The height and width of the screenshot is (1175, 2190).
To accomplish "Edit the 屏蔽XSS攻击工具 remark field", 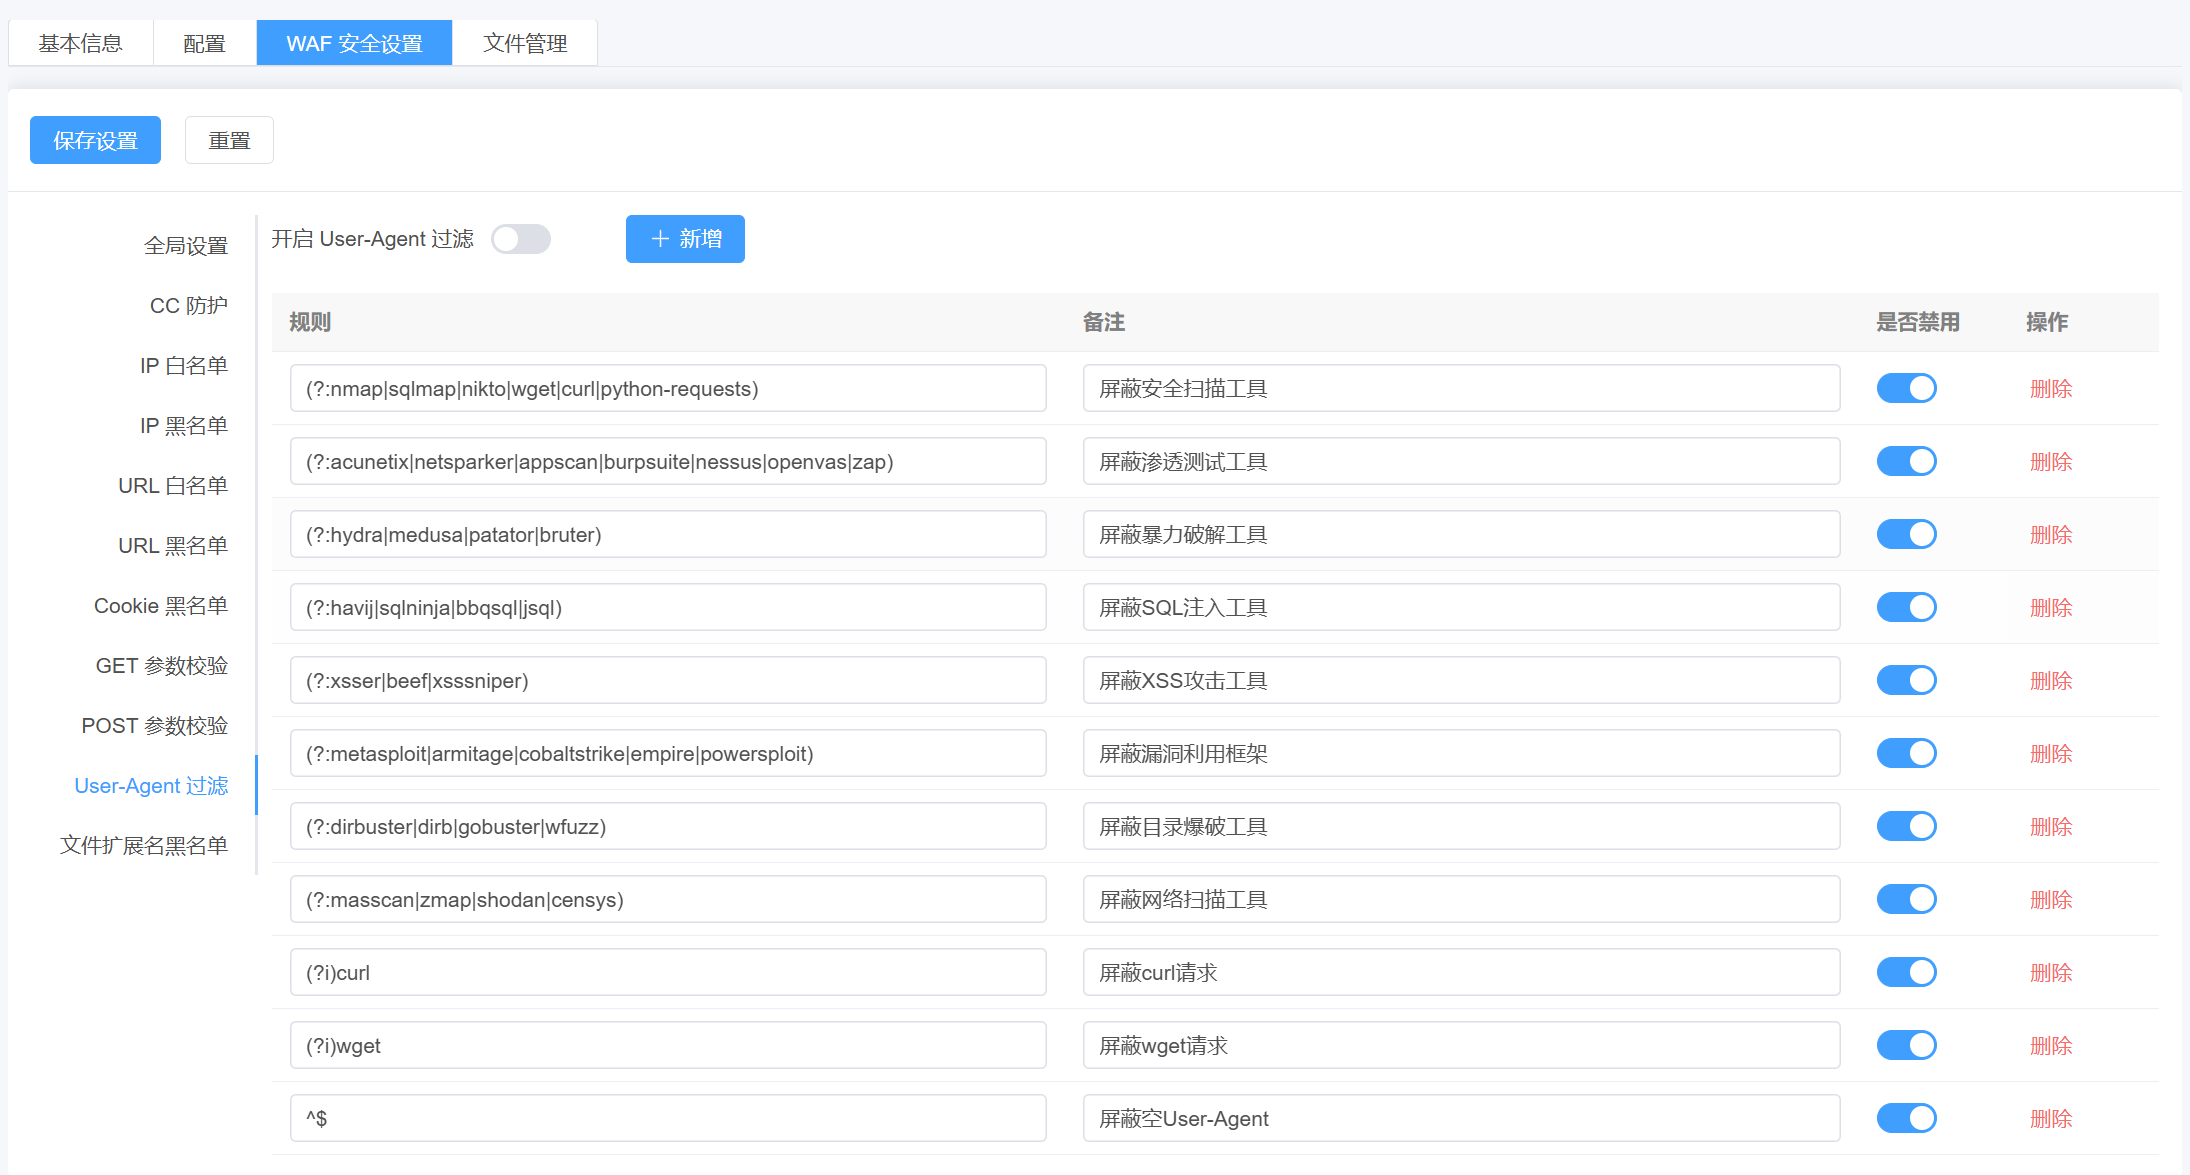I will (x=1461, y=680).
